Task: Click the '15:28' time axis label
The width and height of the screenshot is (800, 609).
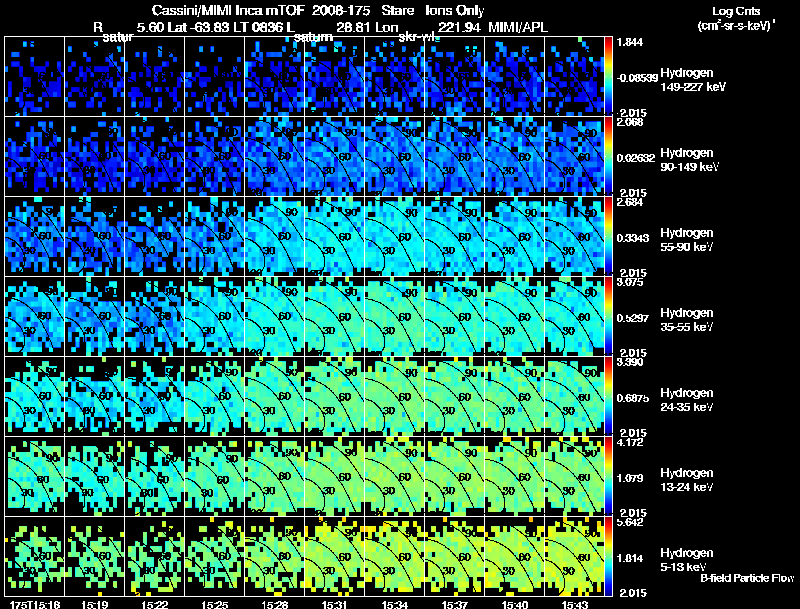Action: pyautogui.click(x=274, y=604)
